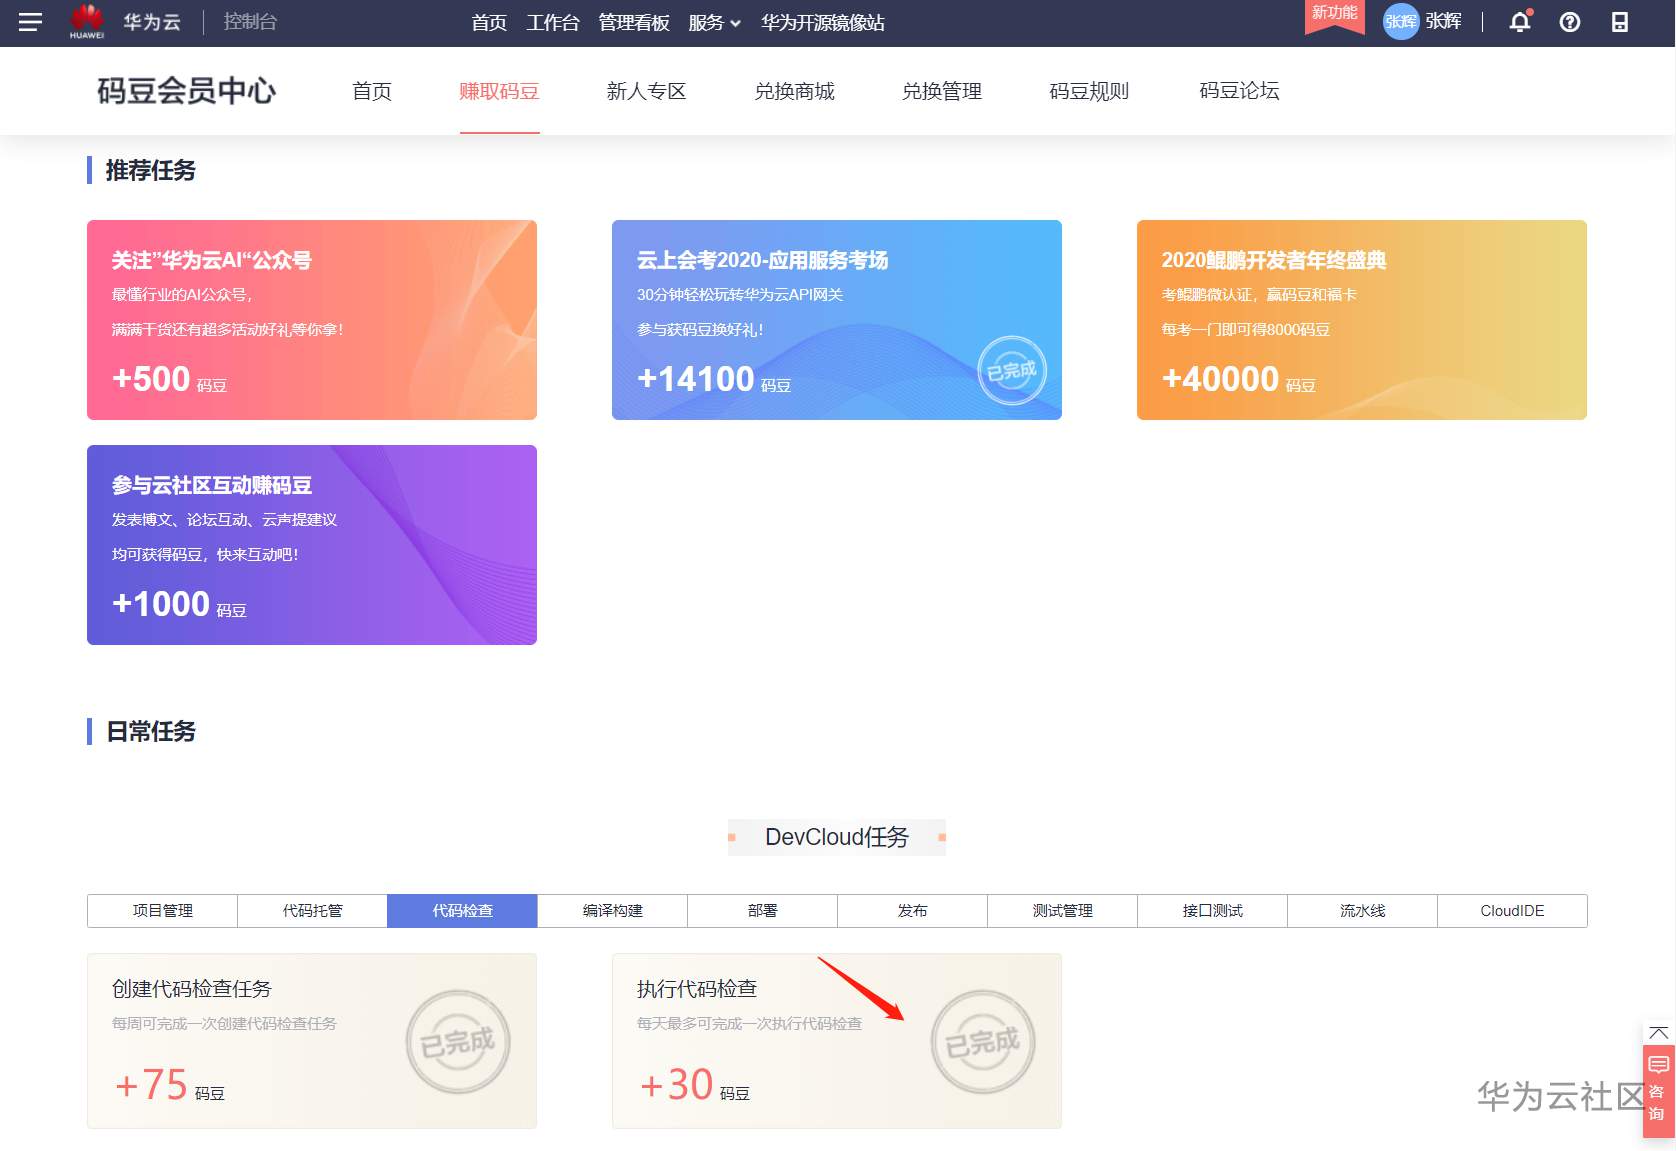The image size is (1676, 1151).
Task: Click 华为云 brand text
Action: click(x=152, y=22)
